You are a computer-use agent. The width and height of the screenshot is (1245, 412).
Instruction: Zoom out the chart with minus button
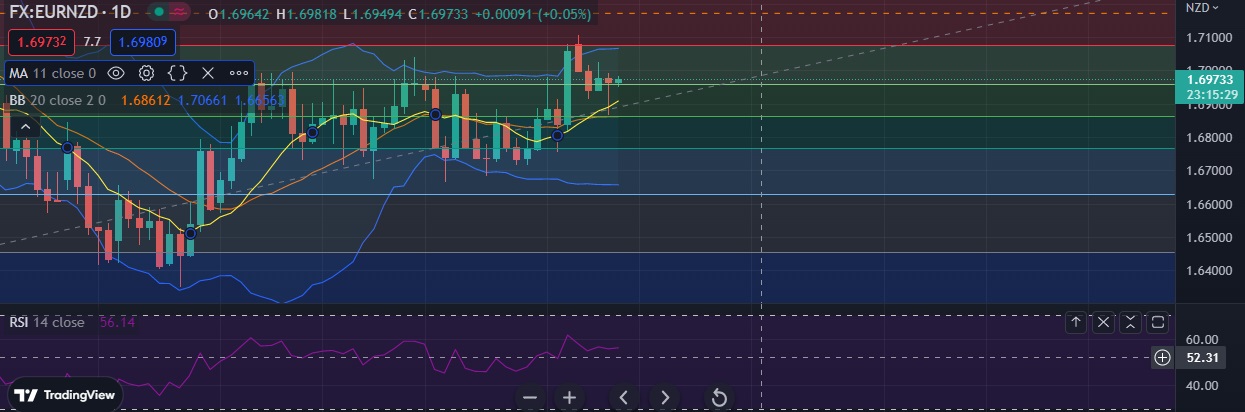(x=530, y=397)
